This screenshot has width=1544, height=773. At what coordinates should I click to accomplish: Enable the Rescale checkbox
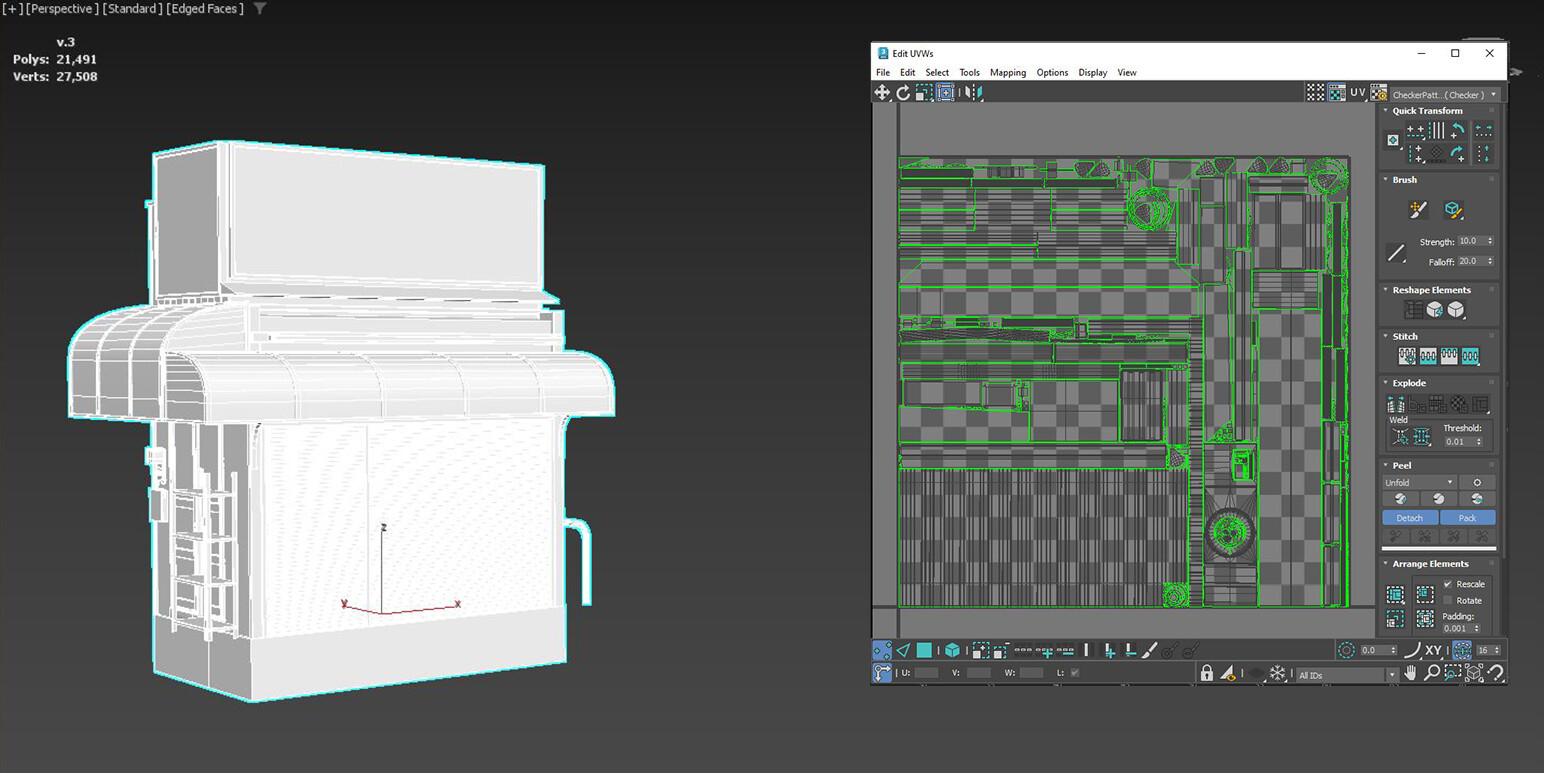[1447, 584]
